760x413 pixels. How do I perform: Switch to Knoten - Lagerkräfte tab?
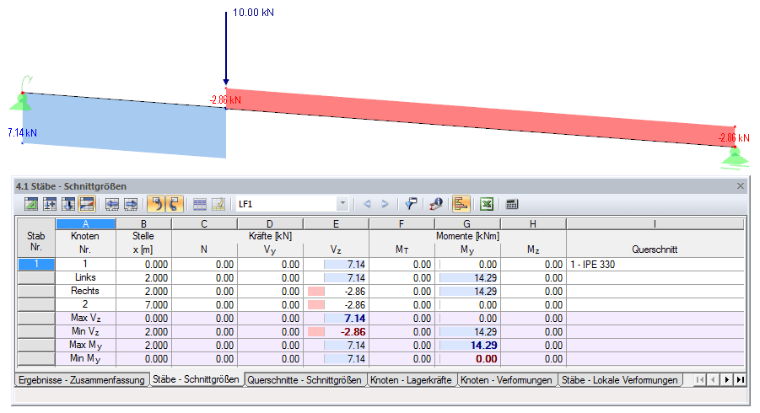(411, 380)
